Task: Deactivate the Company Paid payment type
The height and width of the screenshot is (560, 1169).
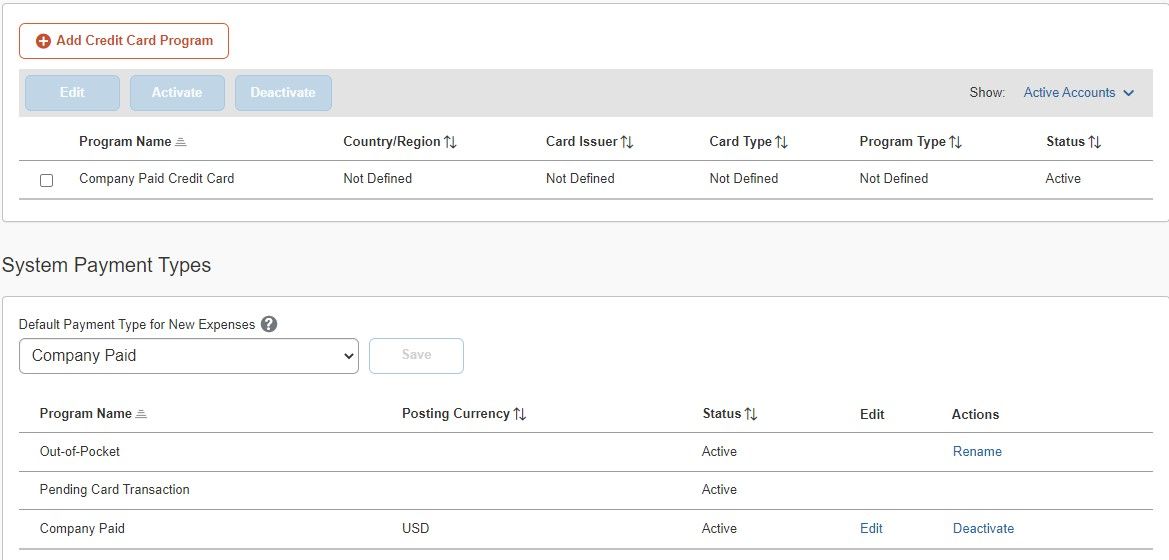Action: pos(983,529)
